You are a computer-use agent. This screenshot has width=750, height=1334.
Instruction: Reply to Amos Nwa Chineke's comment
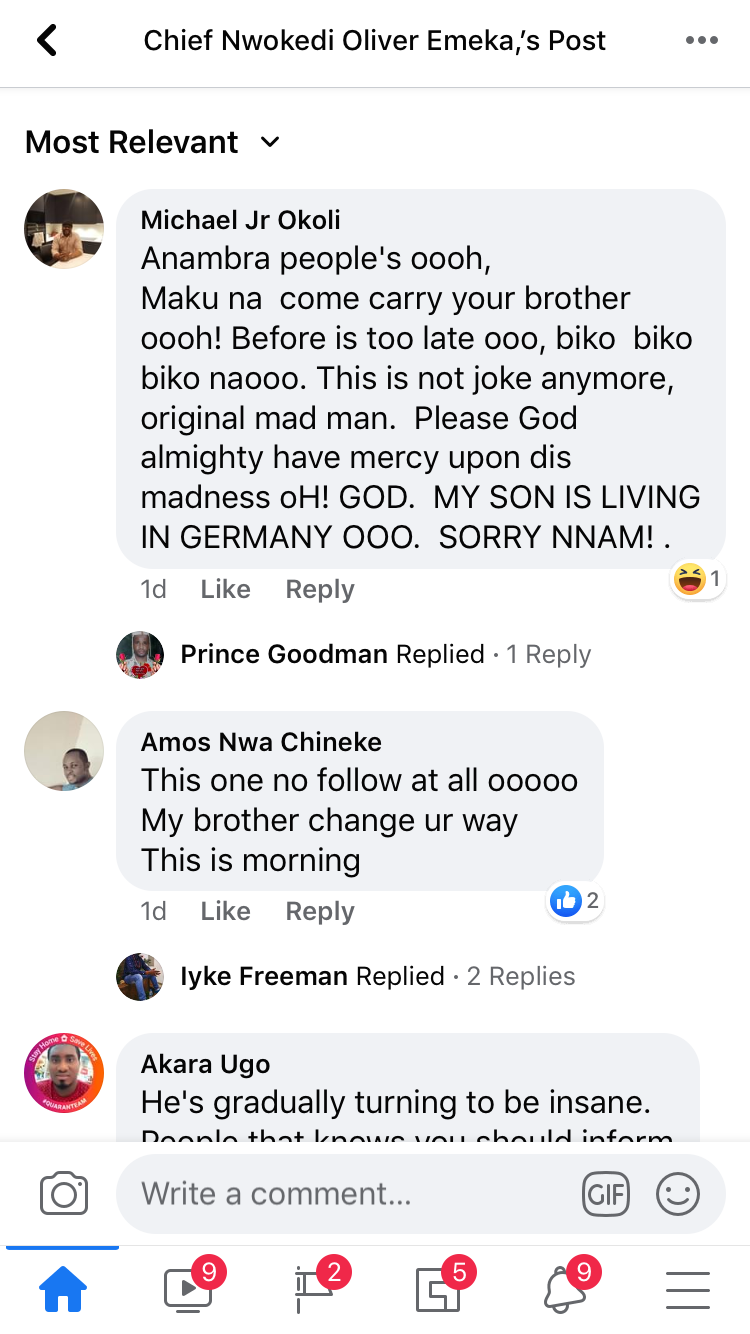tap(320, 912)
